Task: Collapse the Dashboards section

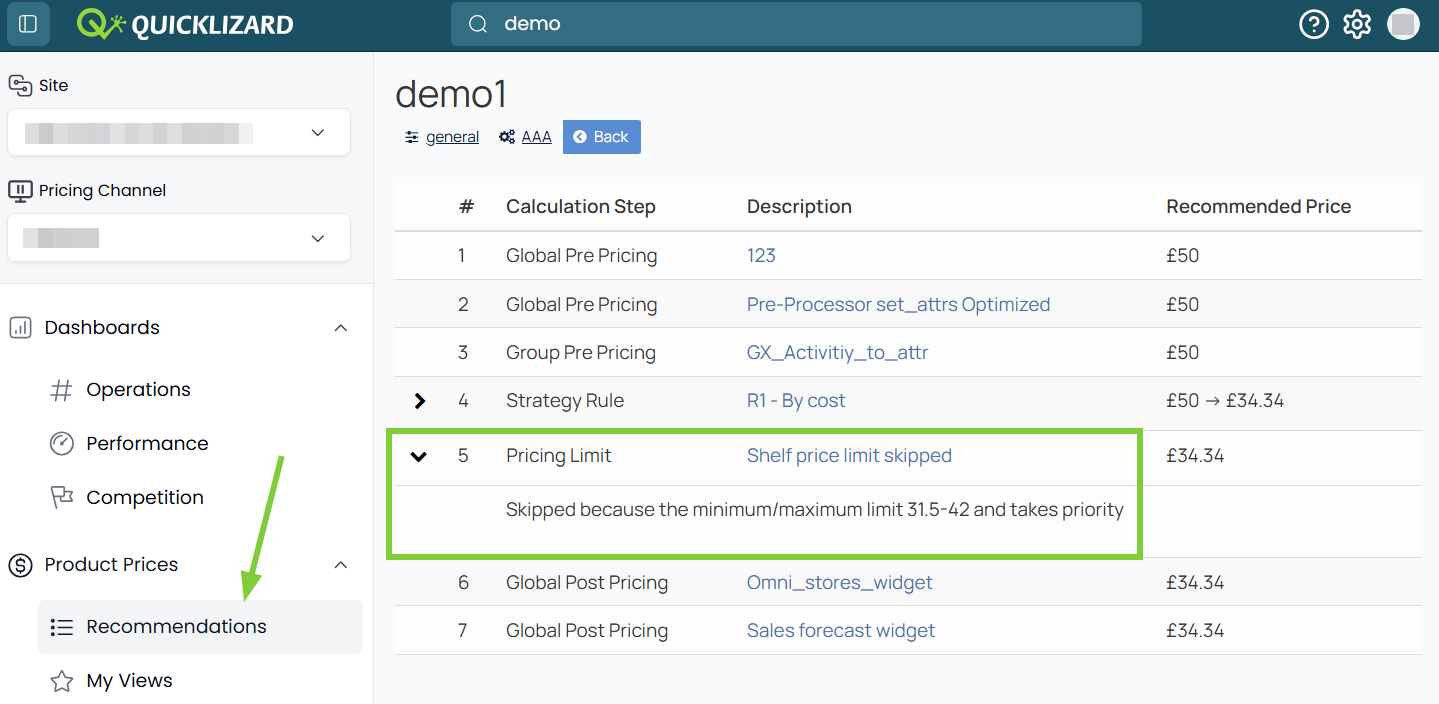Action: click(341, 328)
